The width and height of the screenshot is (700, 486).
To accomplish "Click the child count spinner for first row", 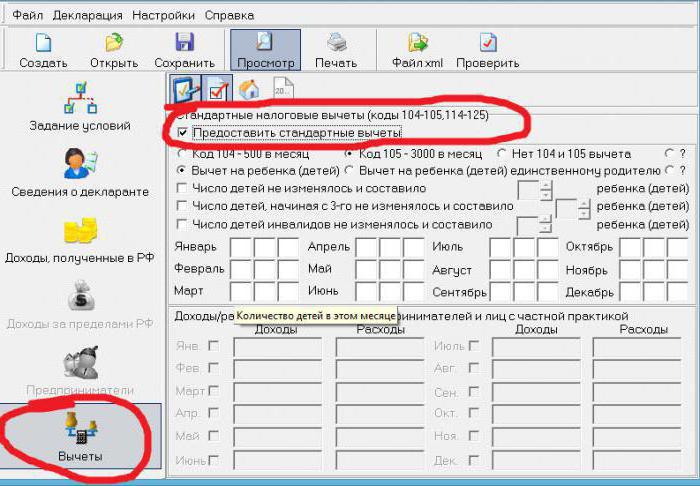I will click(546, 188).
